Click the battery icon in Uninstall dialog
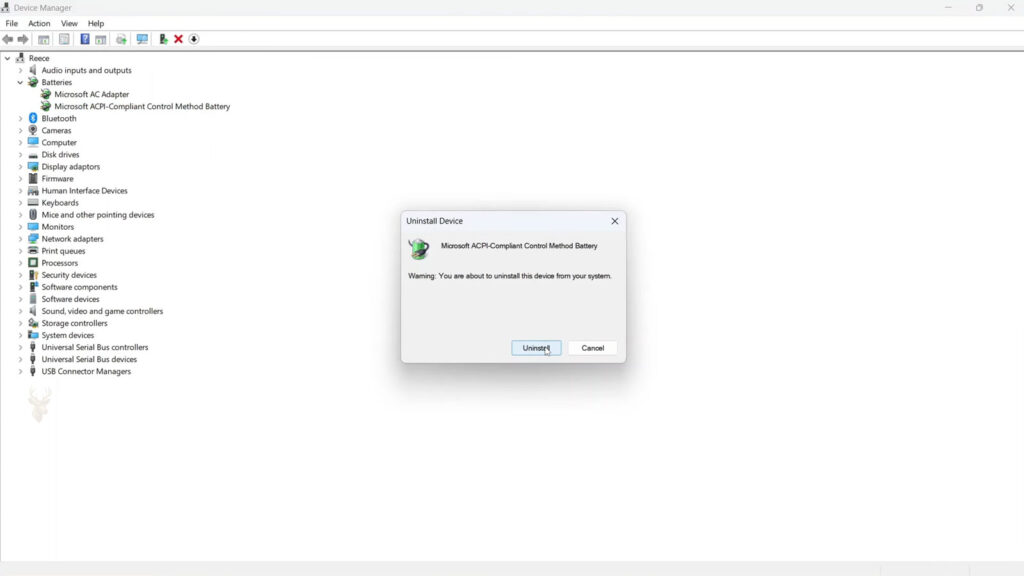The width and height of the screenshot is (1024, 576). tap(419, 249)
